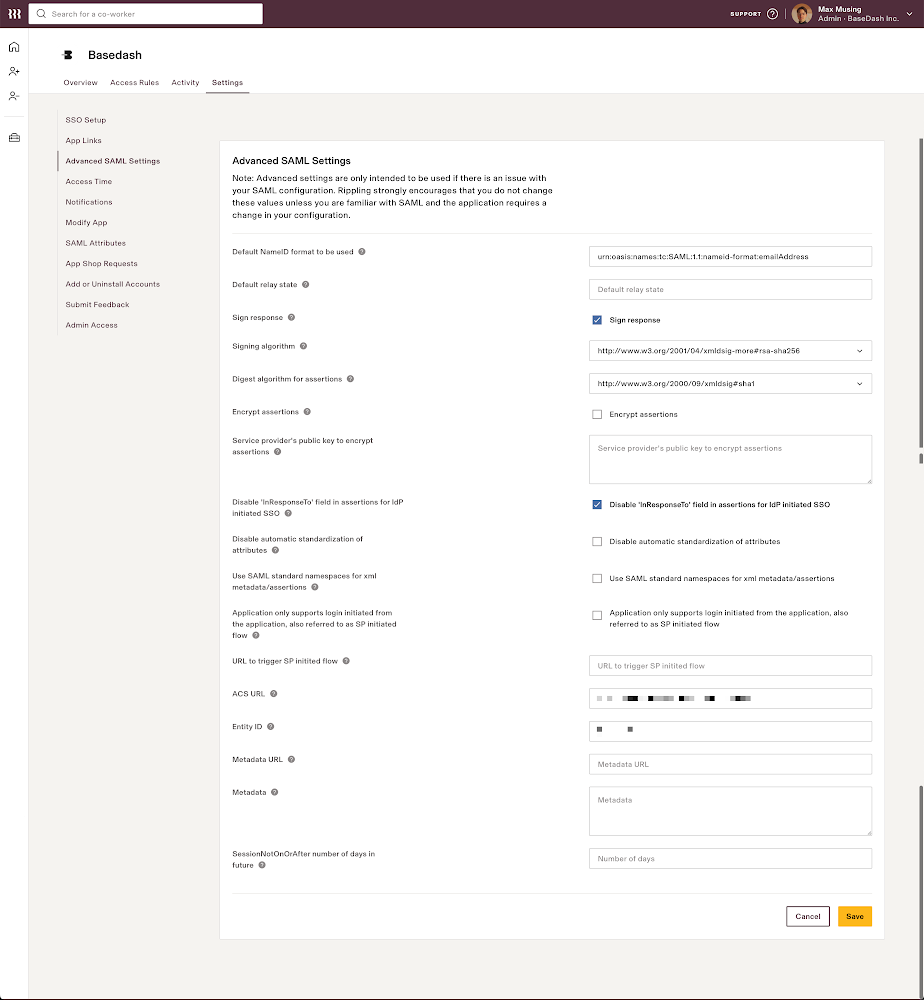Click the Save button
Image resolution: width=924 pixels, height=1000 pixels.
click(854, 916)
